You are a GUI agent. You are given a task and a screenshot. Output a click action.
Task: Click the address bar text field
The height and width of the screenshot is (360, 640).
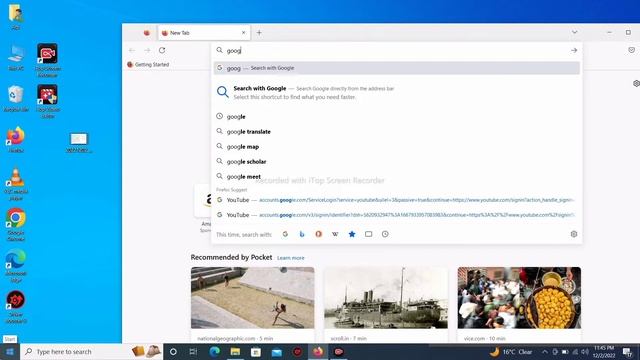pos(396,51)
